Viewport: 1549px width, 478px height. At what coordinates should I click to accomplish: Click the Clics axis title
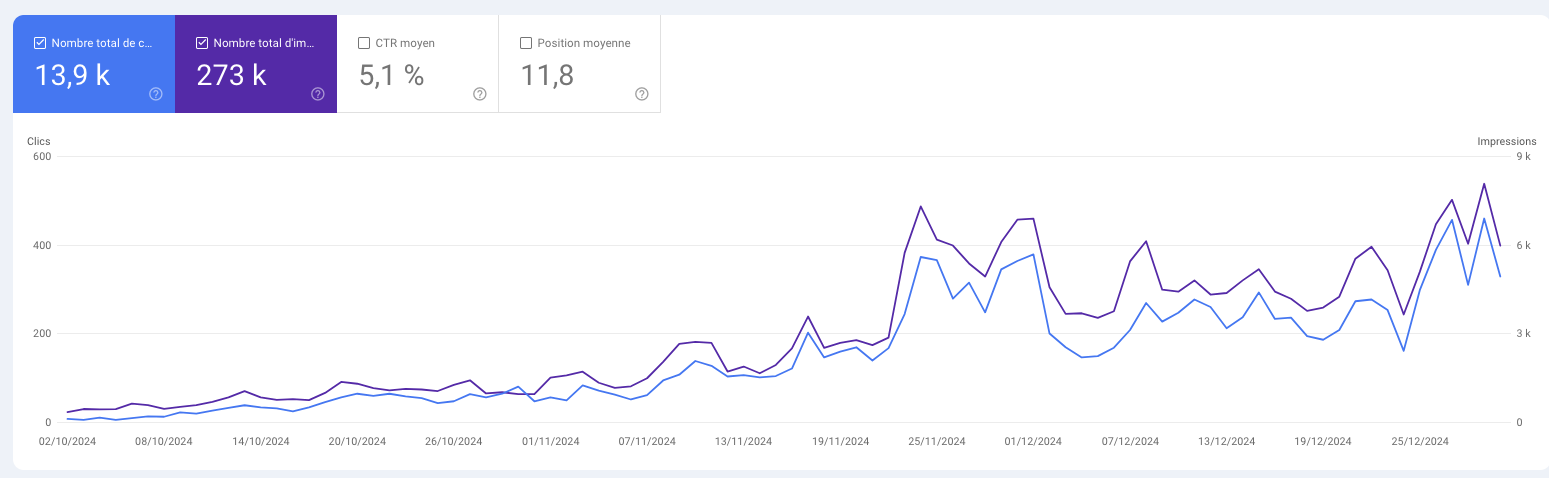coord(39,142)
